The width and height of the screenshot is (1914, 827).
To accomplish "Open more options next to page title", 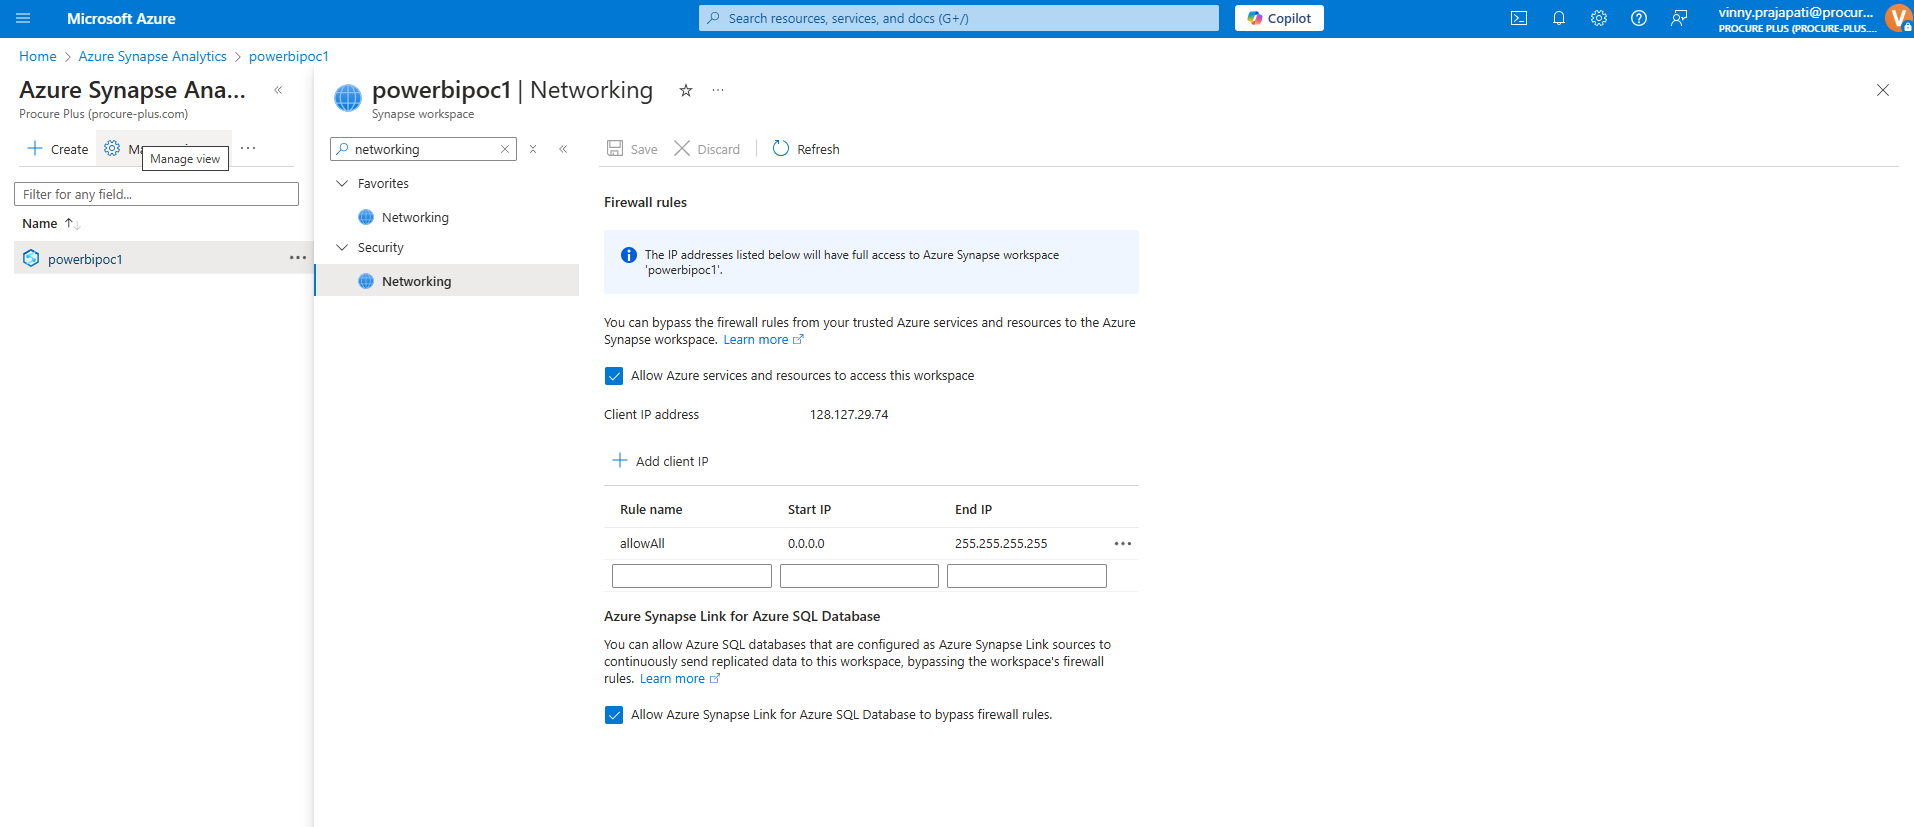I will pyautogui.click(x=718, y=90).
